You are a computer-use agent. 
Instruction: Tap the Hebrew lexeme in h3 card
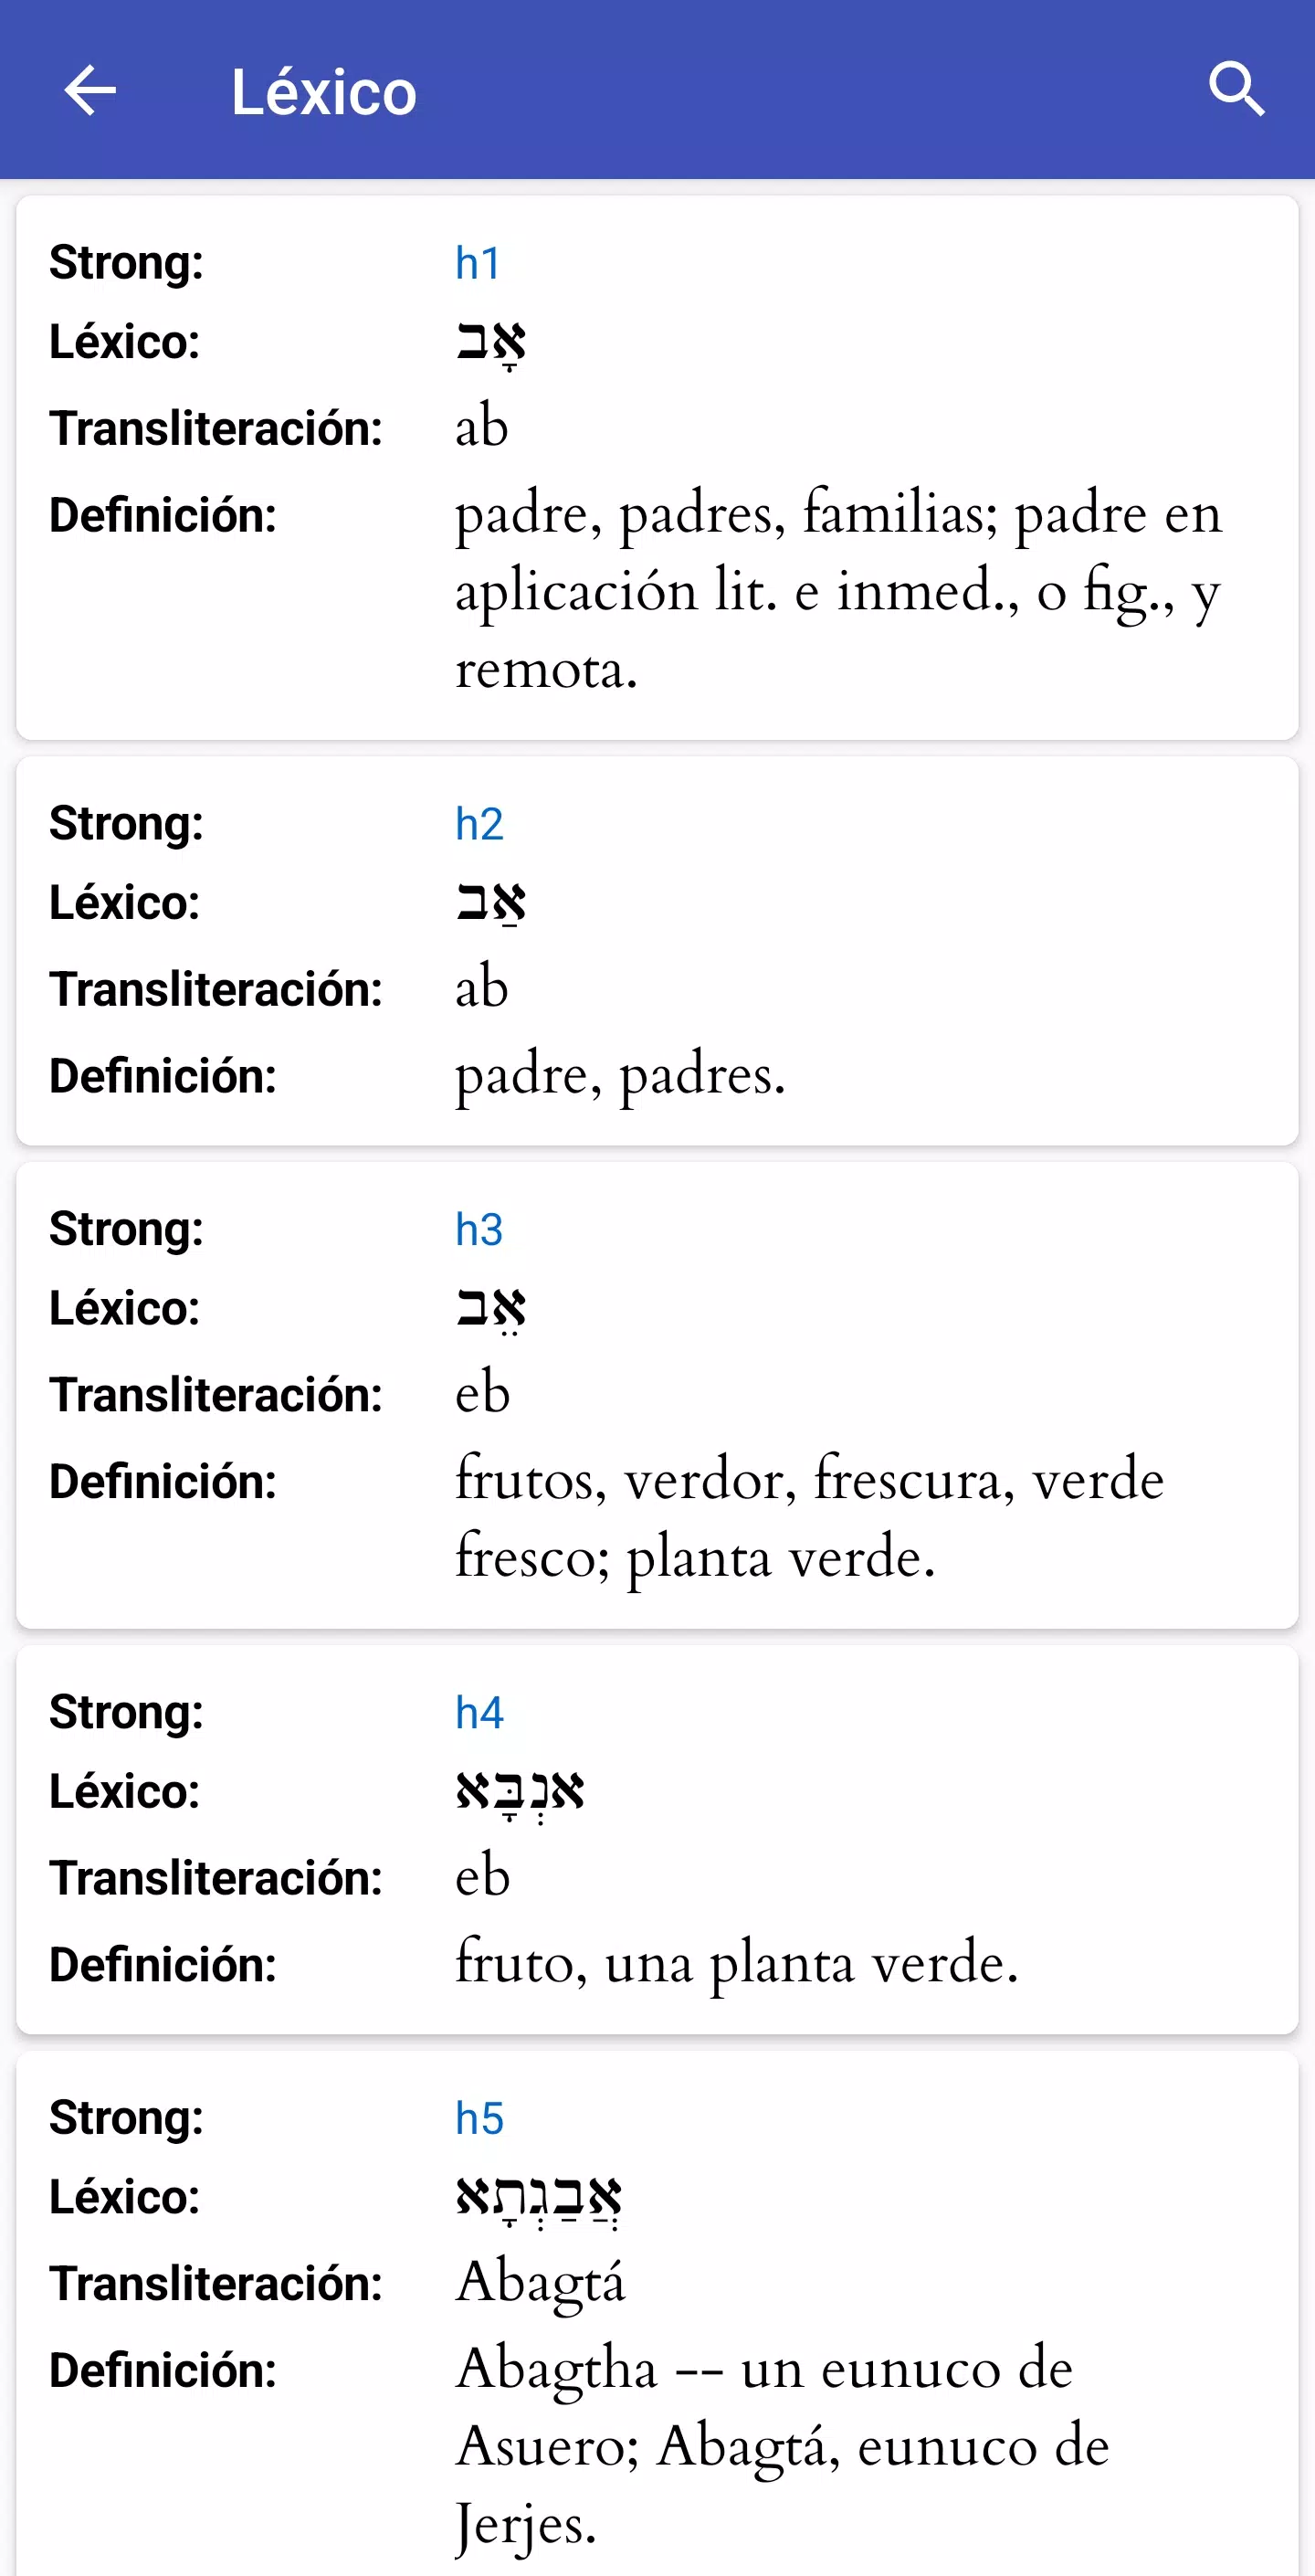pyautogui.click(x=491, y=1310)
